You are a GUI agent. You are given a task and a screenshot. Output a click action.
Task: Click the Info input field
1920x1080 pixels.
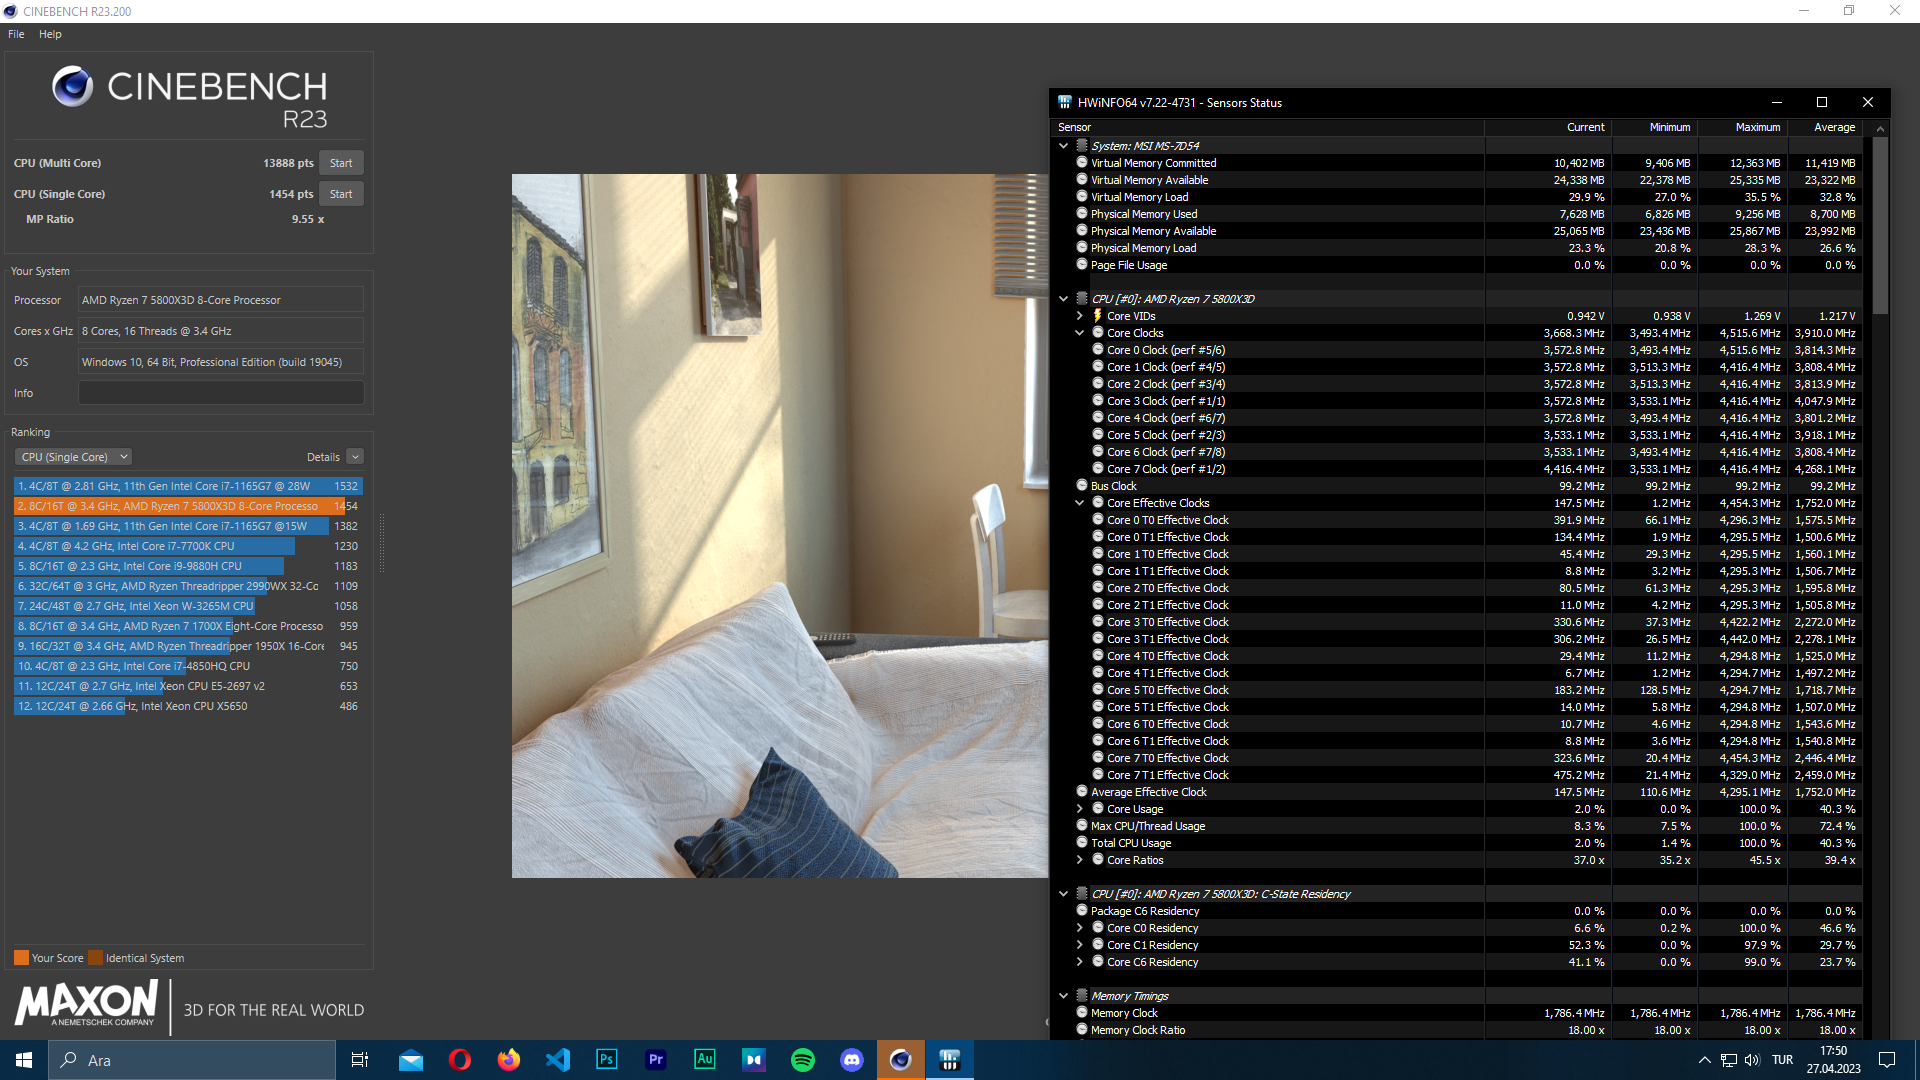point(221,393)
